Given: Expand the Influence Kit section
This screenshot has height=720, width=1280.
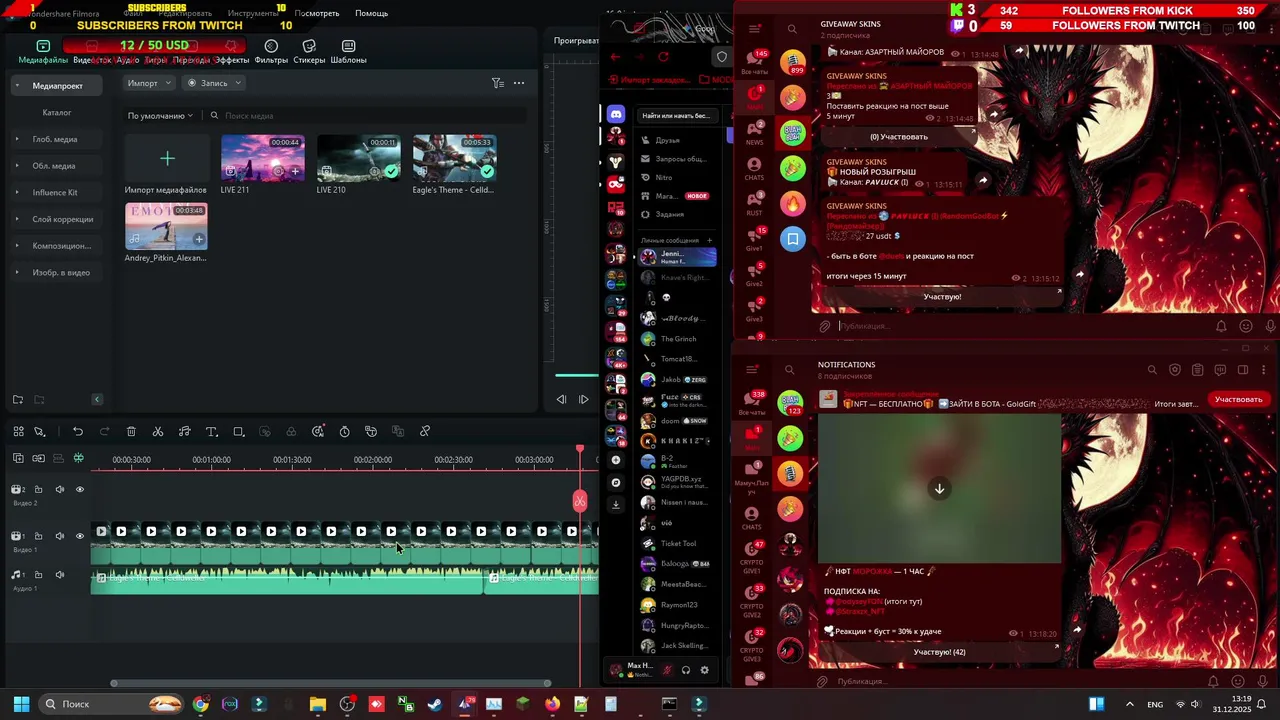Looking at the screenshot, I should (17, 192).
